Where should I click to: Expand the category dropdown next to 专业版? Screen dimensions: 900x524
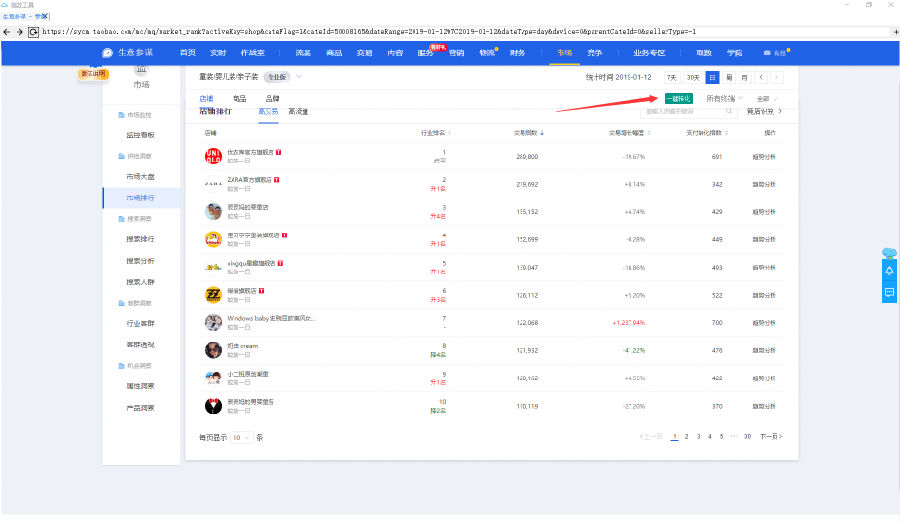tap(299, 76)
